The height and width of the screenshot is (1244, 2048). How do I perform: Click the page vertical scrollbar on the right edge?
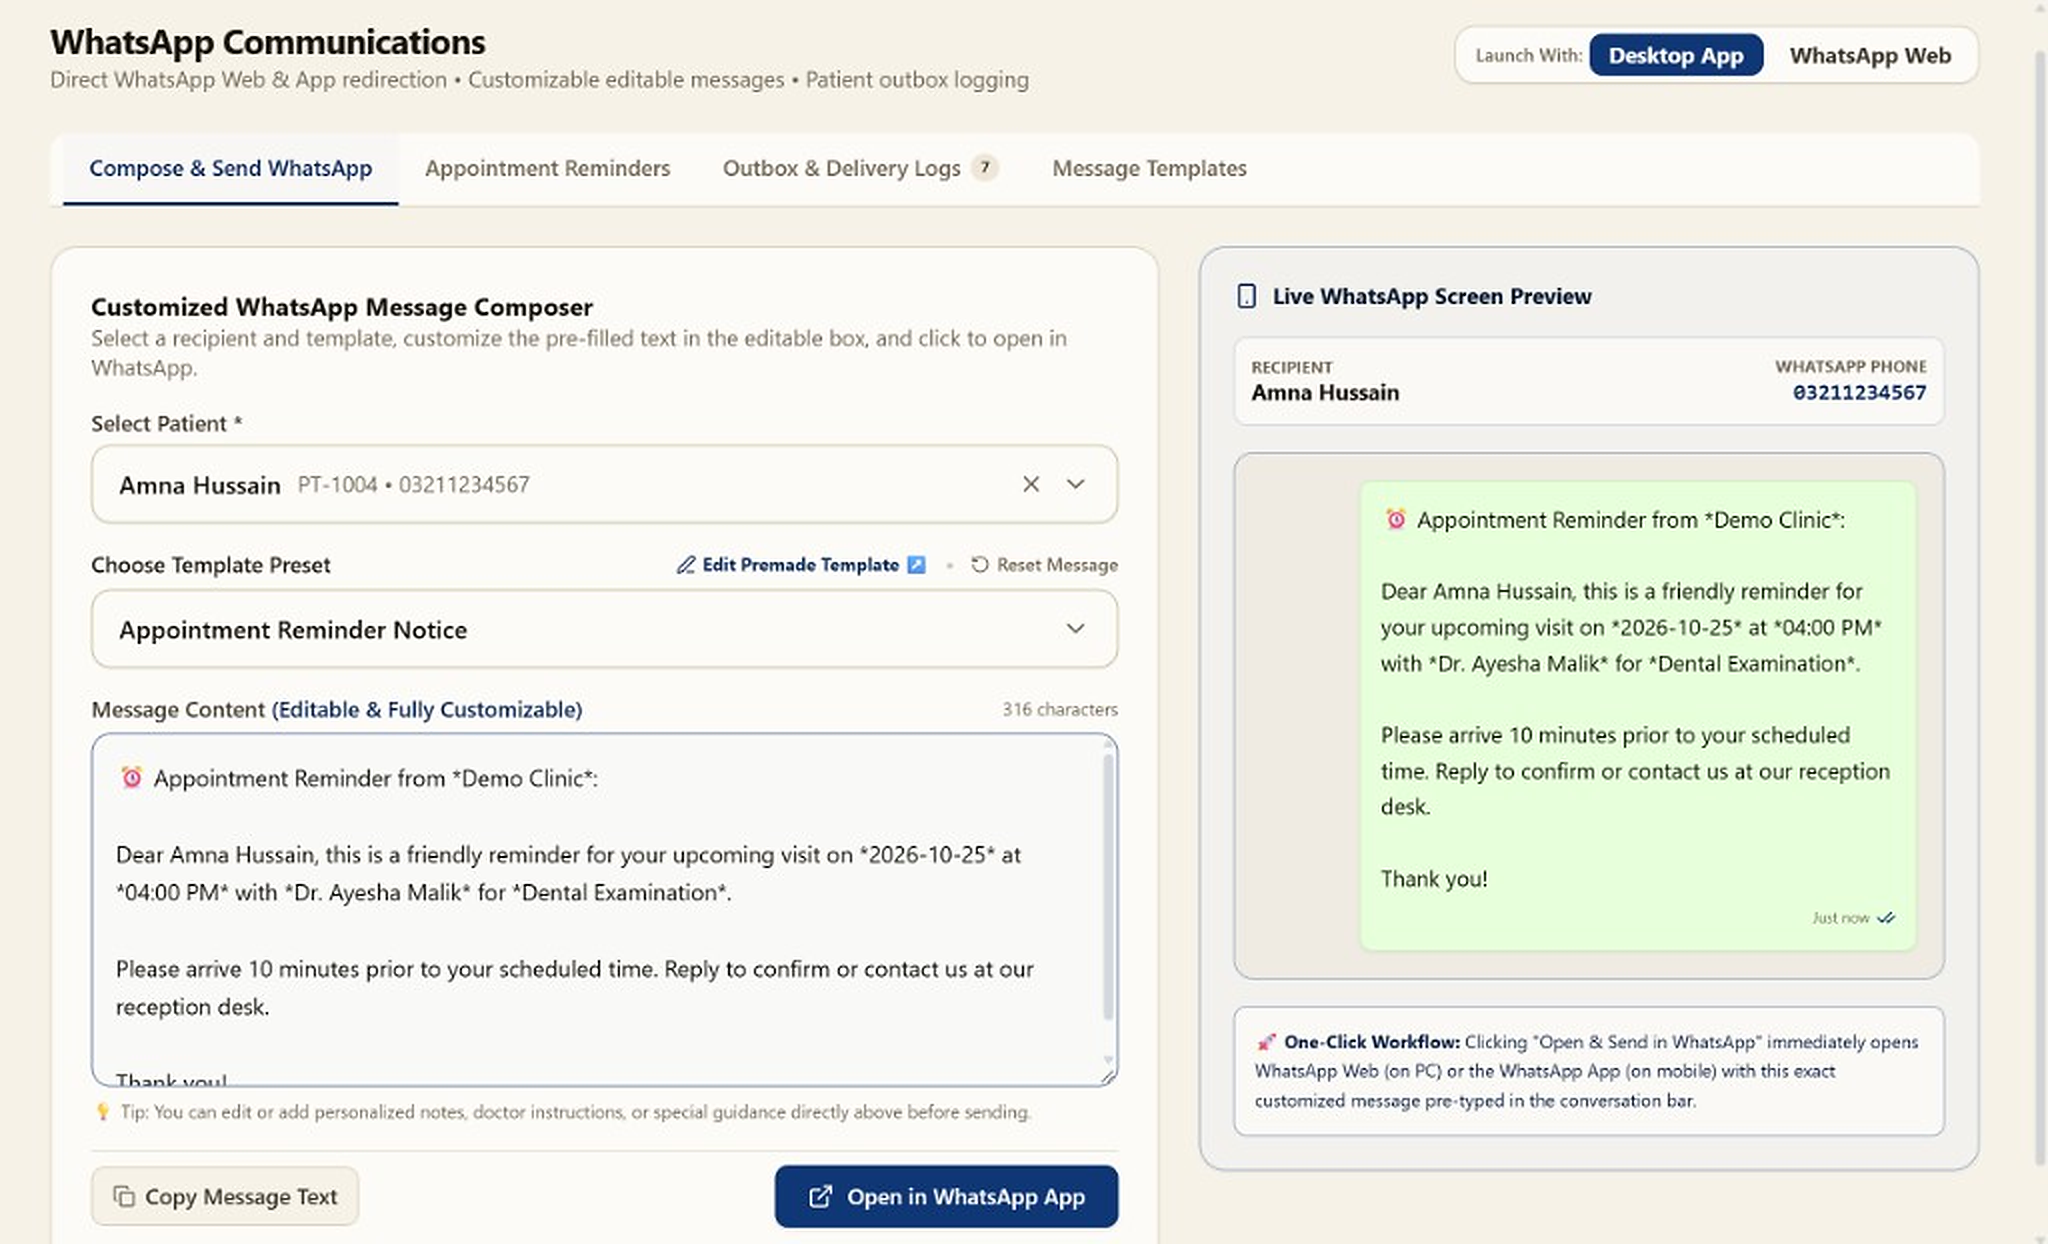pyautogui.click(x=2040, y=610)
